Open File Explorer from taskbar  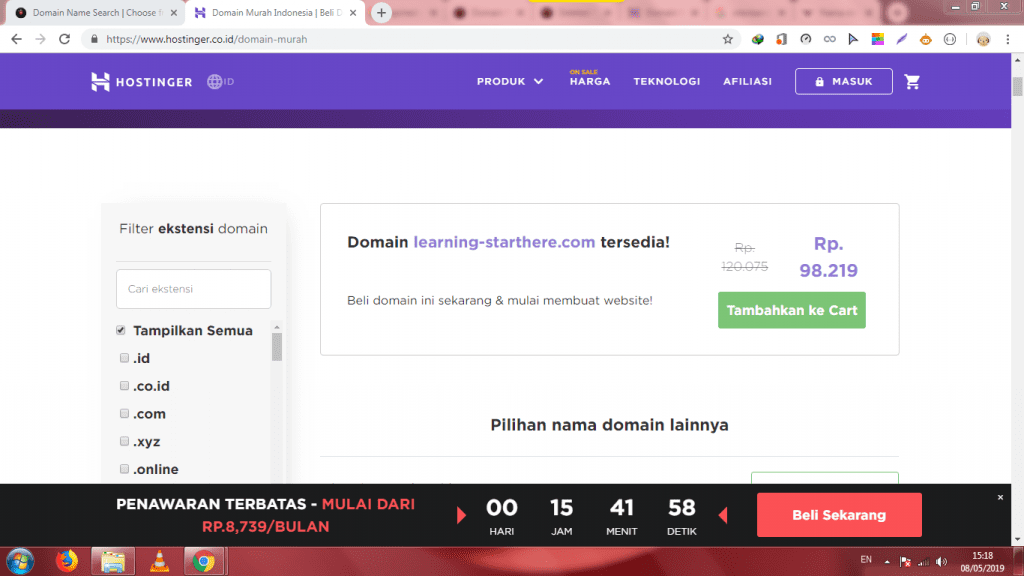pos(113,562)
